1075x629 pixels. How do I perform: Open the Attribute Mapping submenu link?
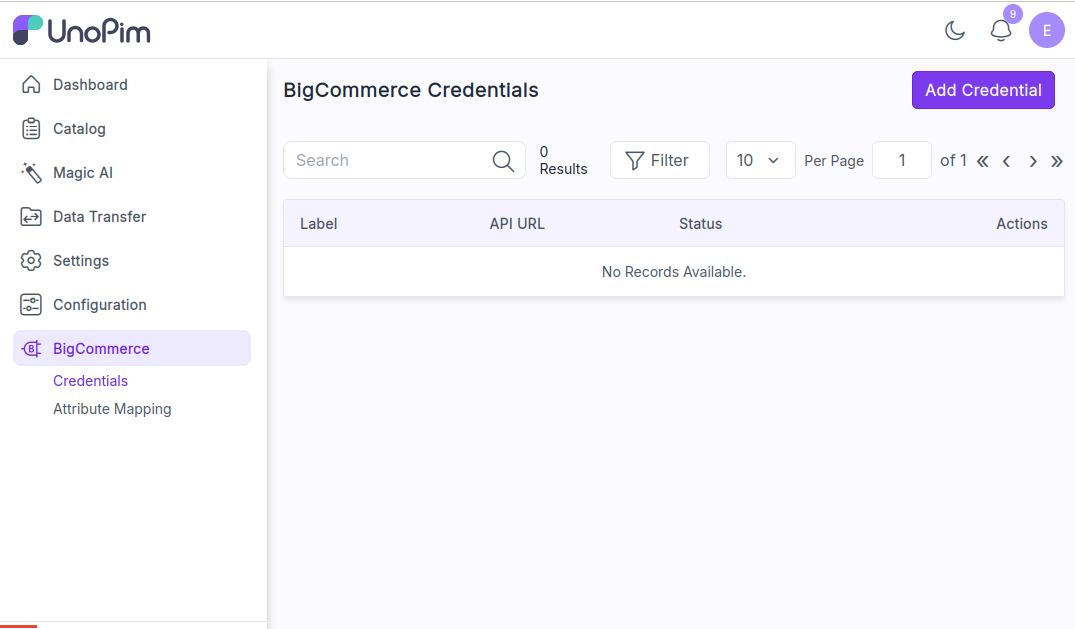pos(112,409)
